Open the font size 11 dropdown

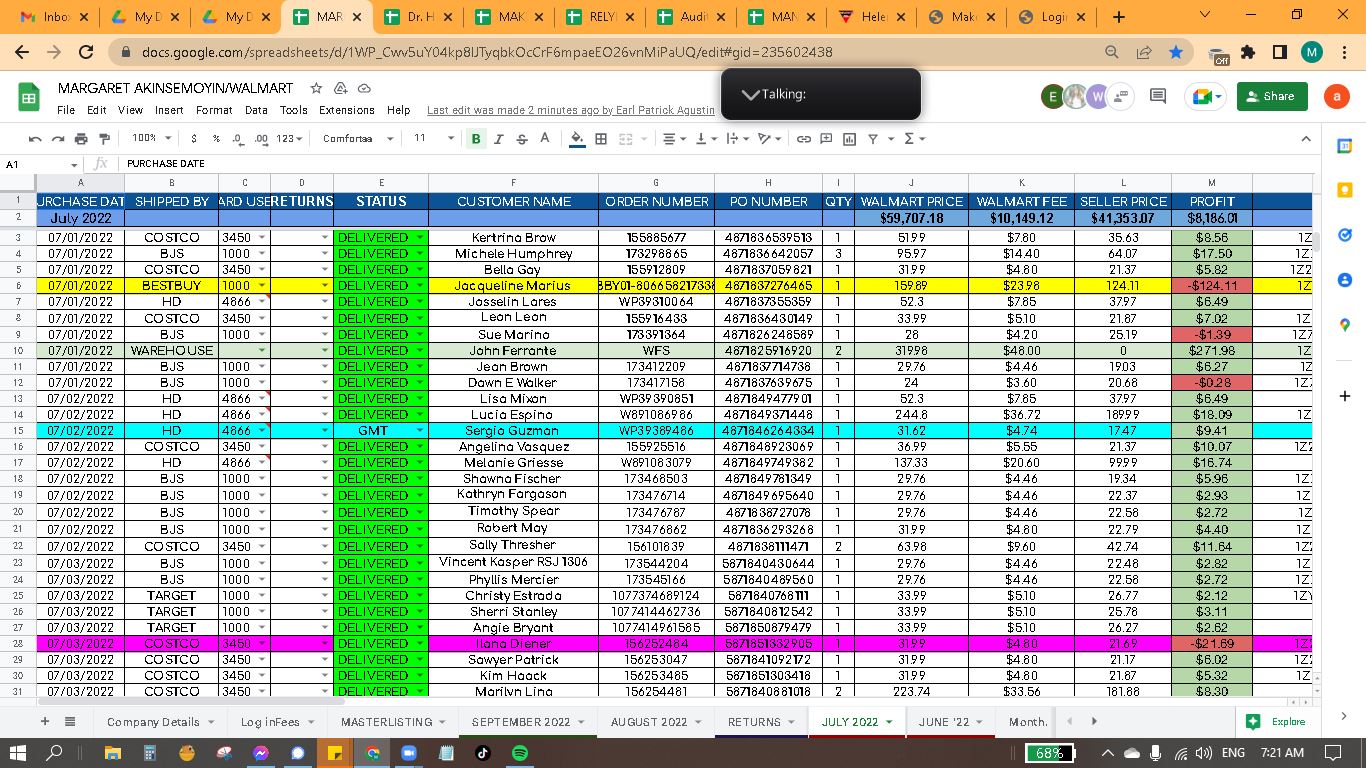[x=434, y=139]
